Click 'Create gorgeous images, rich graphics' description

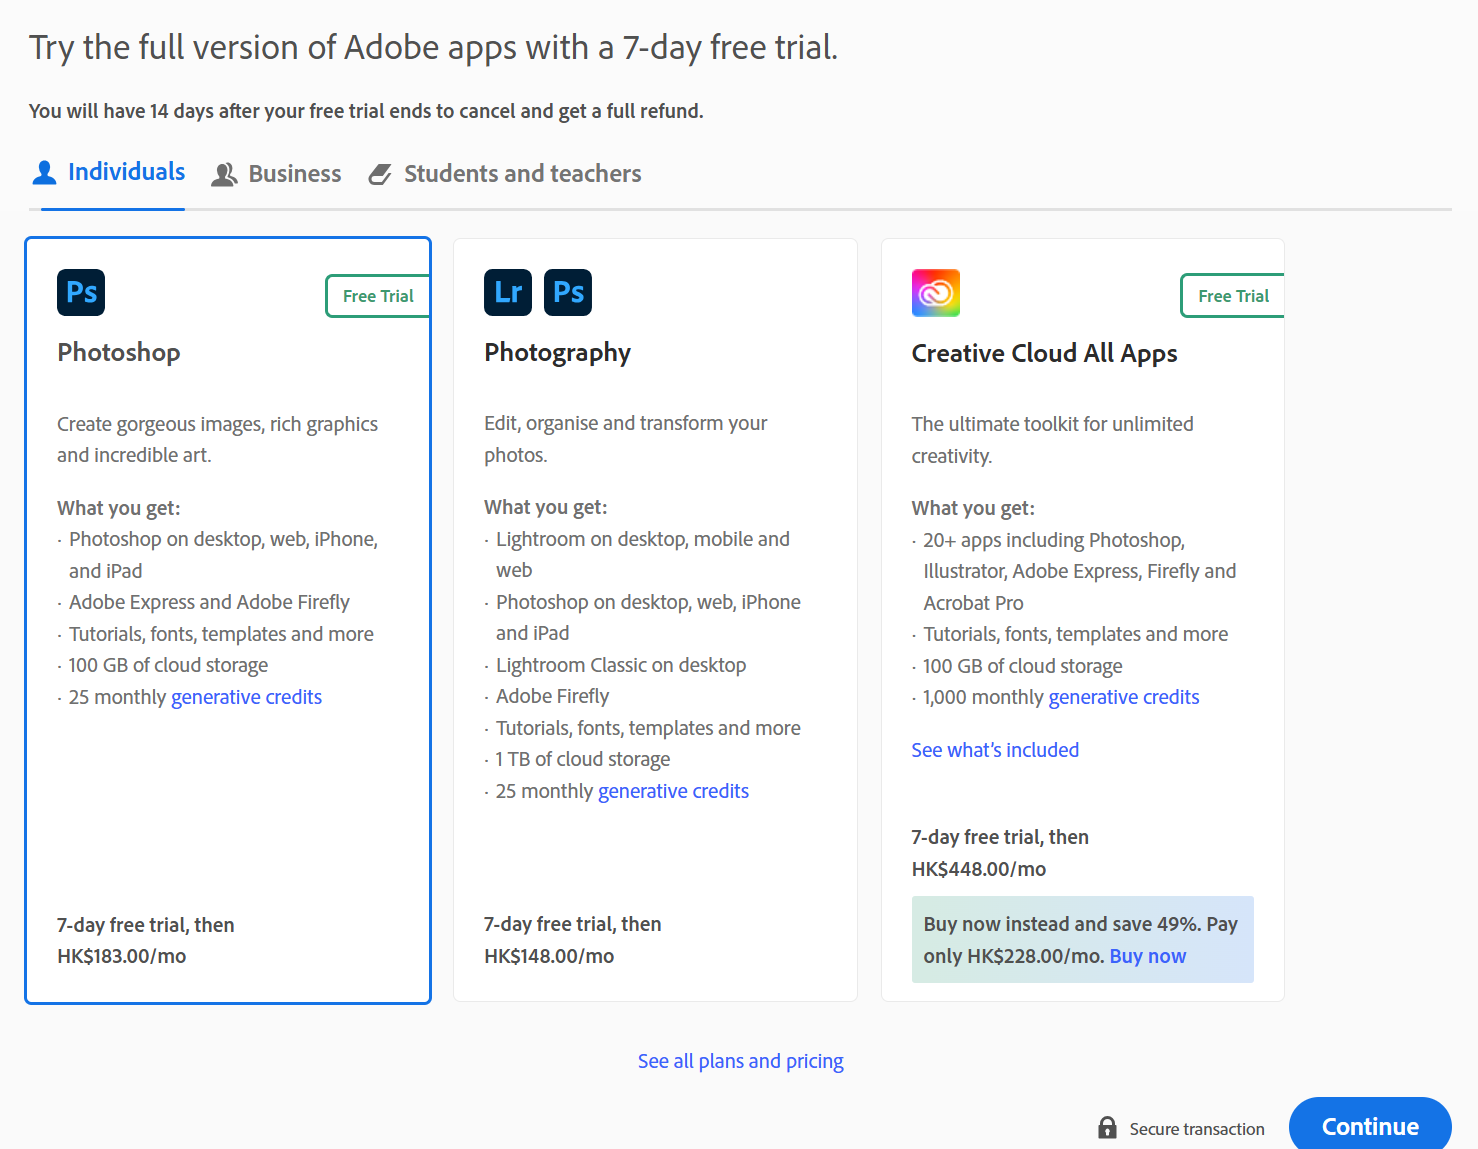pyautogui.click(x=217, y=439)
